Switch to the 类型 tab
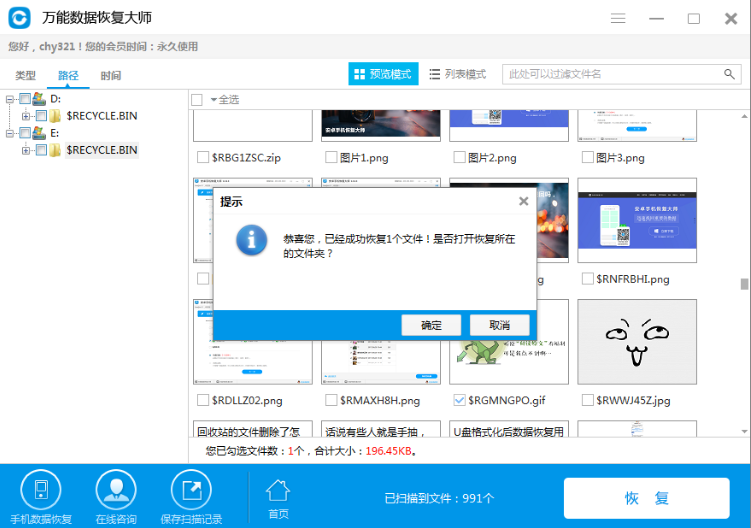 (26, 75)
